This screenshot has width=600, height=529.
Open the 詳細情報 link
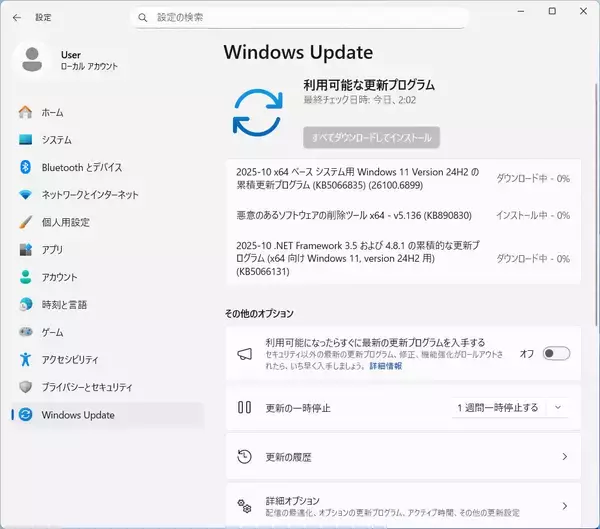pyautogui.click(x=385, y=366)
